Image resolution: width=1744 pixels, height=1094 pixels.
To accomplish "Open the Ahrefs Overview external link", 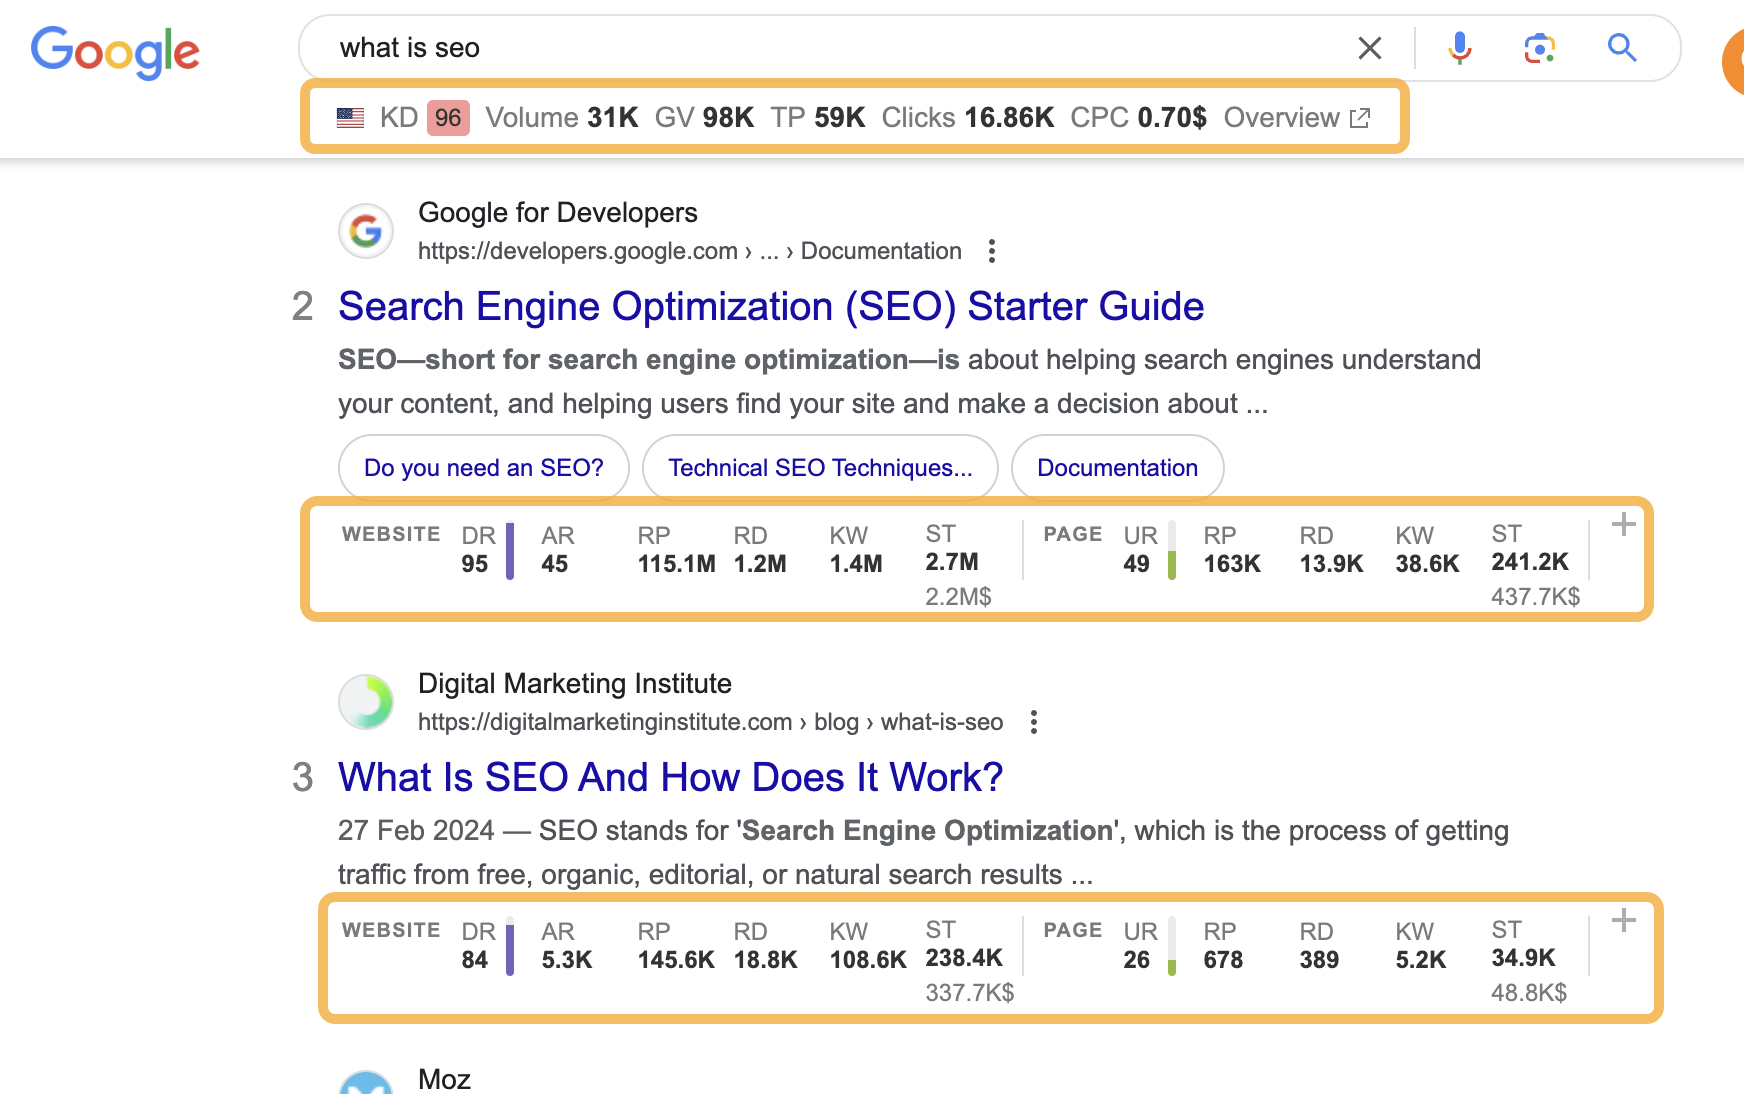I will pos(1297,118).
